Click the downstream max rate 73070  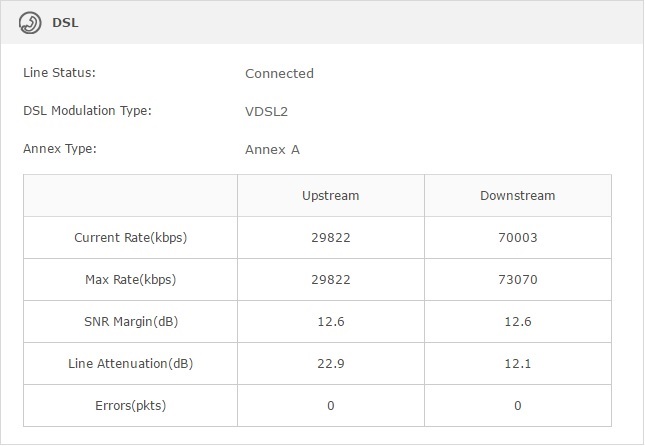click(517, 280)
